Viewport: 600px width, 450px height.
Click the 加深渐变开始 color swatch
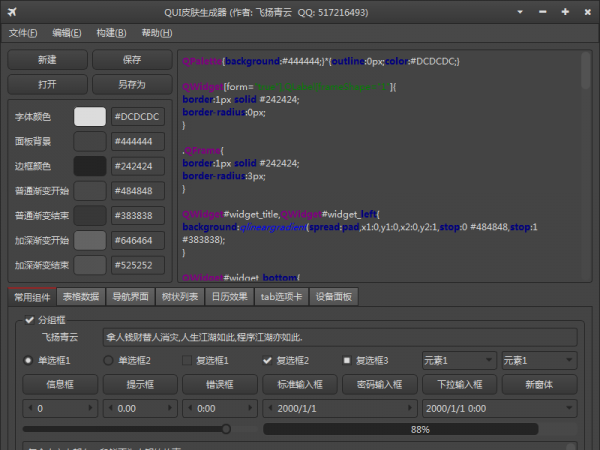click(x=90, y=241)
